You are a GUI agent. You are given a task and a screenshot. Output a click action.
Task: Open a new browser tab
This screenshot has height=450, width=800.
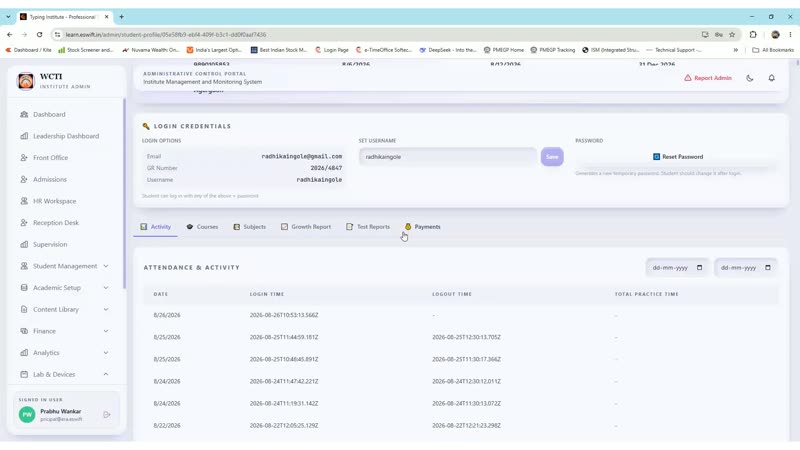click(121, 17)
